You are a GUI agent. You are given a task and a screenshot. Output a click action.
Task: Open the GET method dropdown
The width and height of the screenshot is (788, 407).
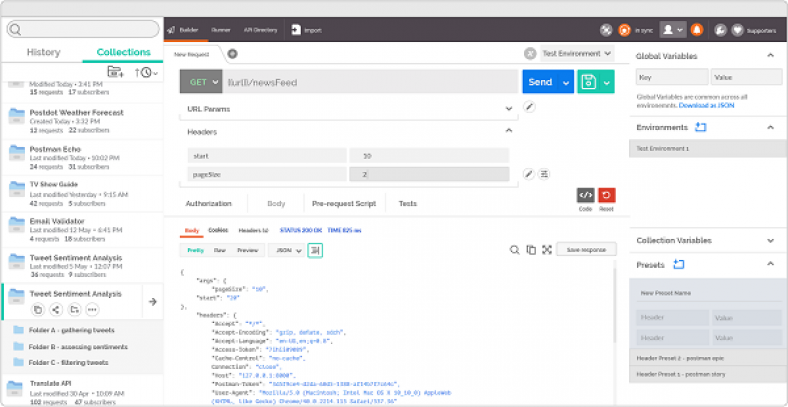[x=201, y=82]
